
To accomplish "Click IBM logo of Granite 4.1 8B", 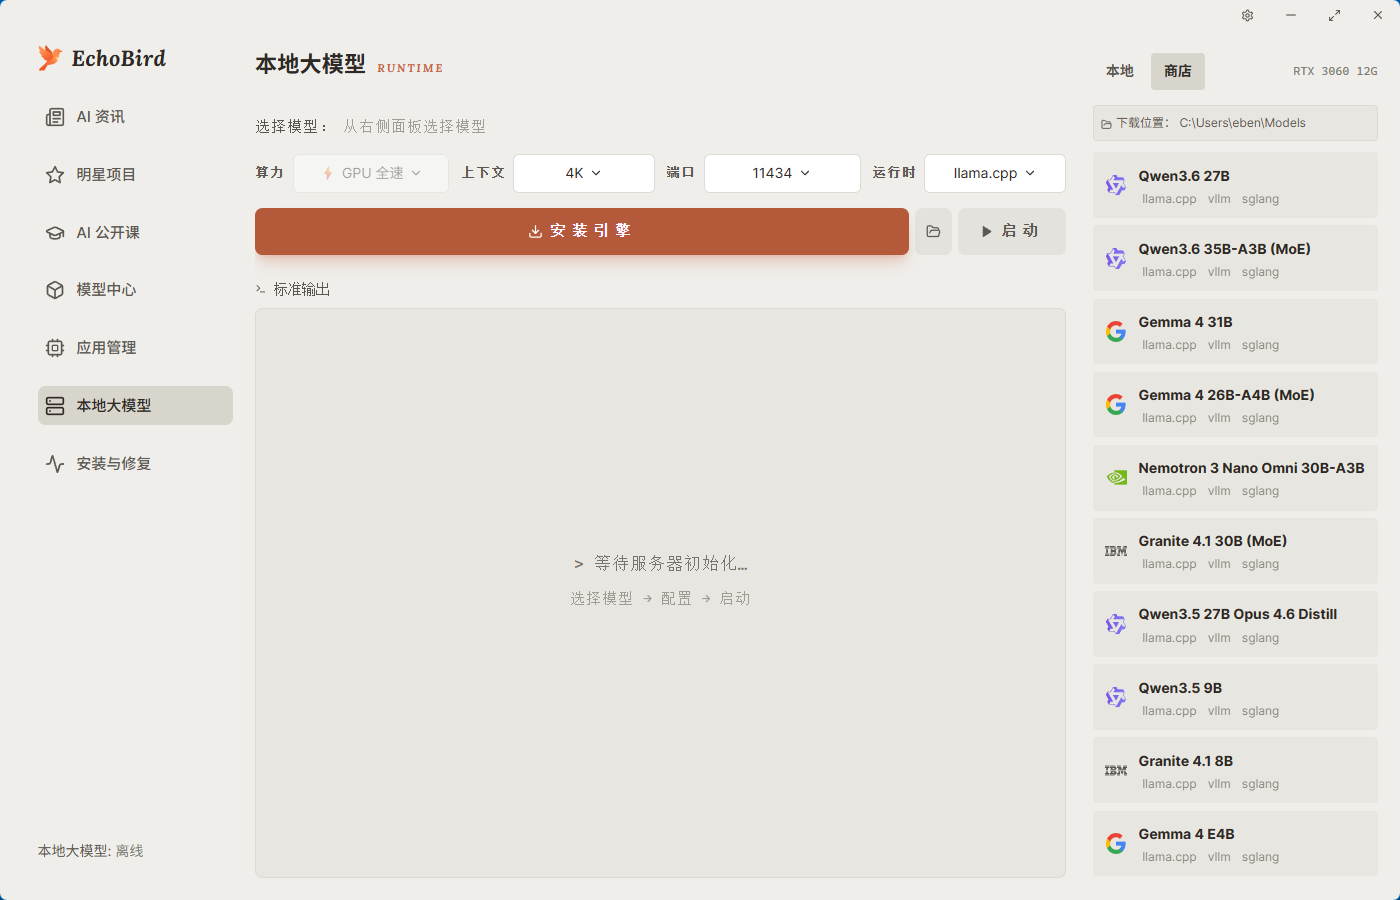I will point(1116,770).
